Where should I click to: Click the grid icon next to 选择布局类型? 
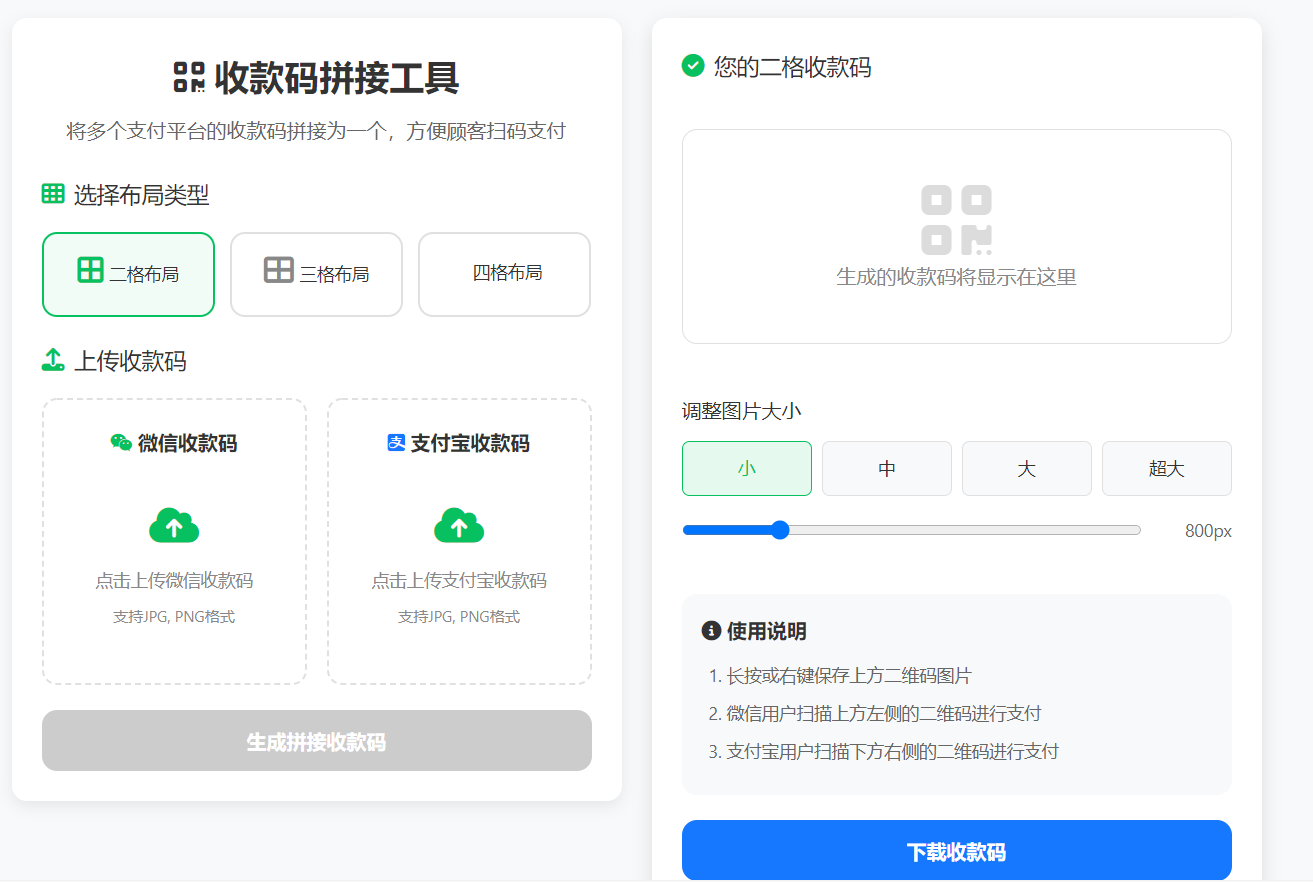51,194
